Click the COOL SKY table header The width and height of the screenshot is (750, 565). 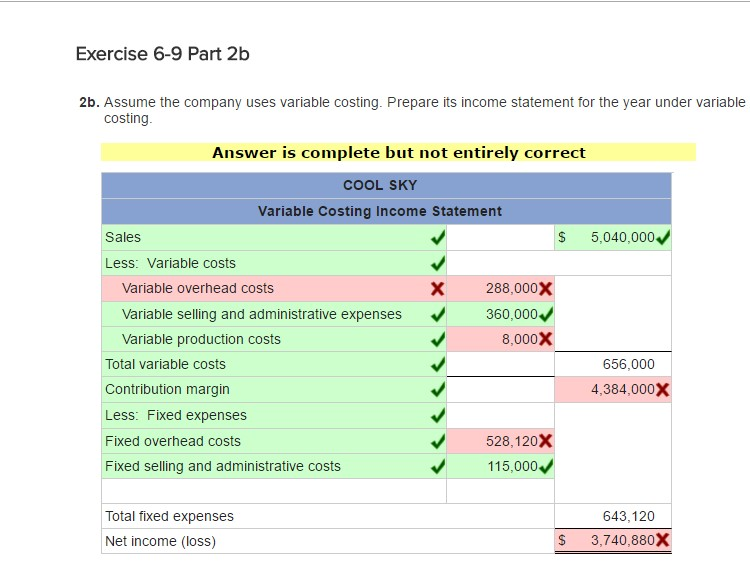[x=386, y=186]
